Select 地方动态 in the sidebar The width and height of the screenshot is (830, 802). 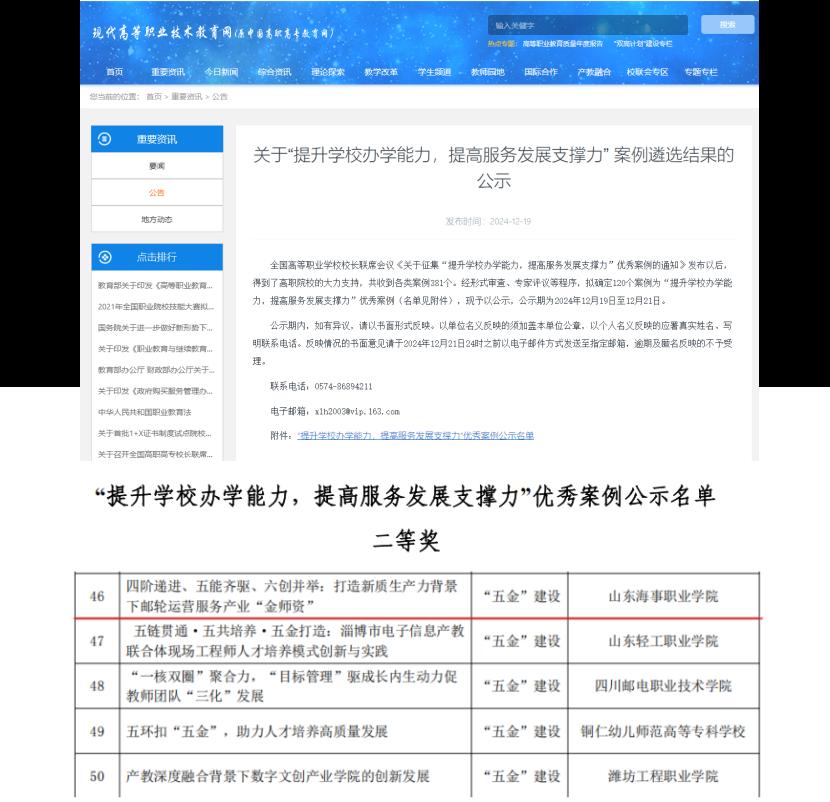(157, 219)
